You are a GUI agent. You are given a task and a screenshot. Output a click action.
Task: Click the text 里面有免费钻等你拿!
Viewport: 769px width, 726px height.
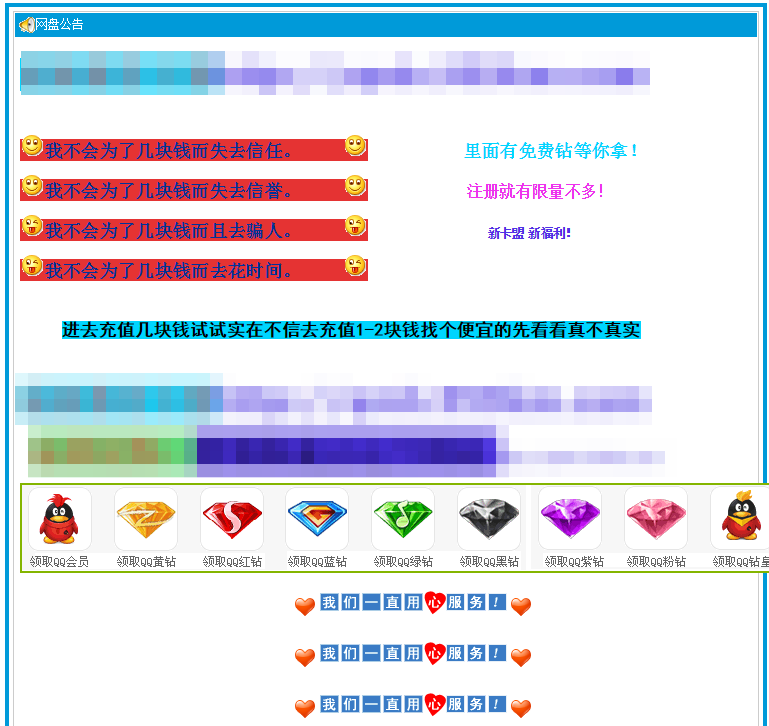click(551, 151)
